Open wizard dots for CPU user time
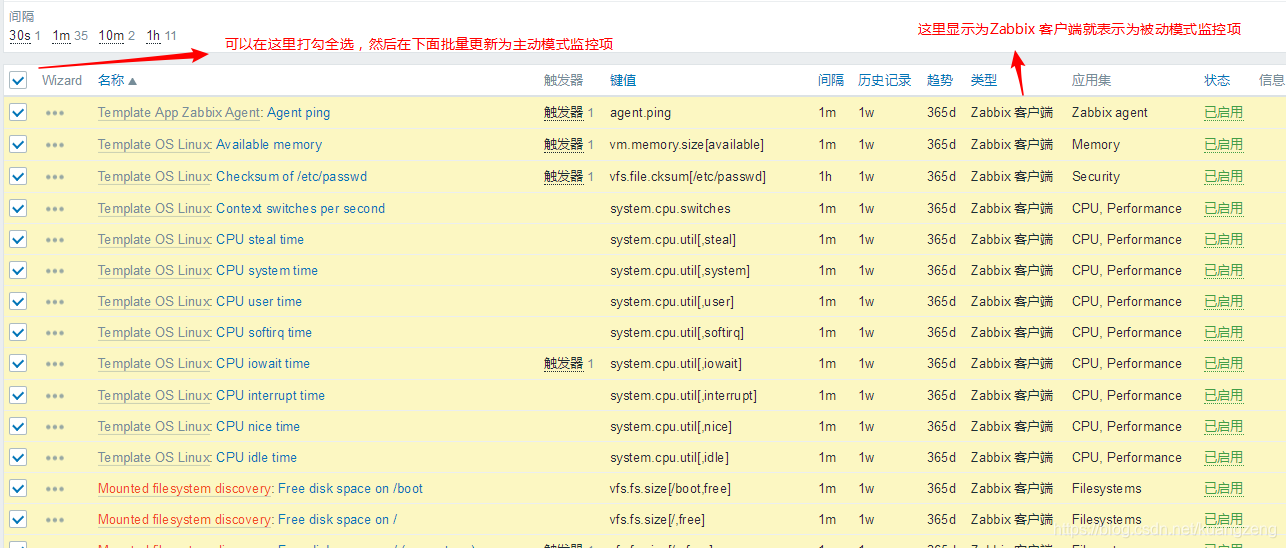1286x548 pixels. click(x=55, y=303)
